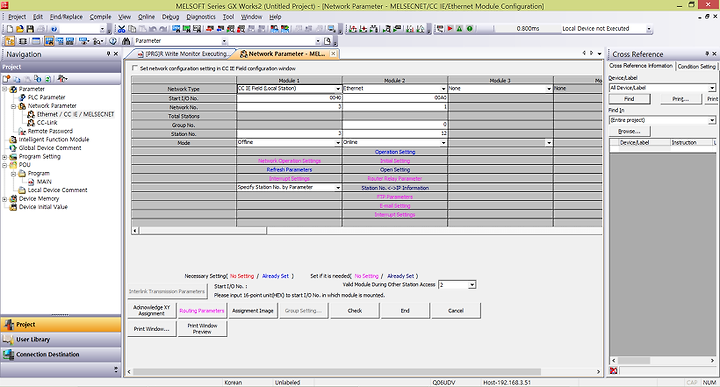Click the Find button in Cross Reference

point(629,99)
